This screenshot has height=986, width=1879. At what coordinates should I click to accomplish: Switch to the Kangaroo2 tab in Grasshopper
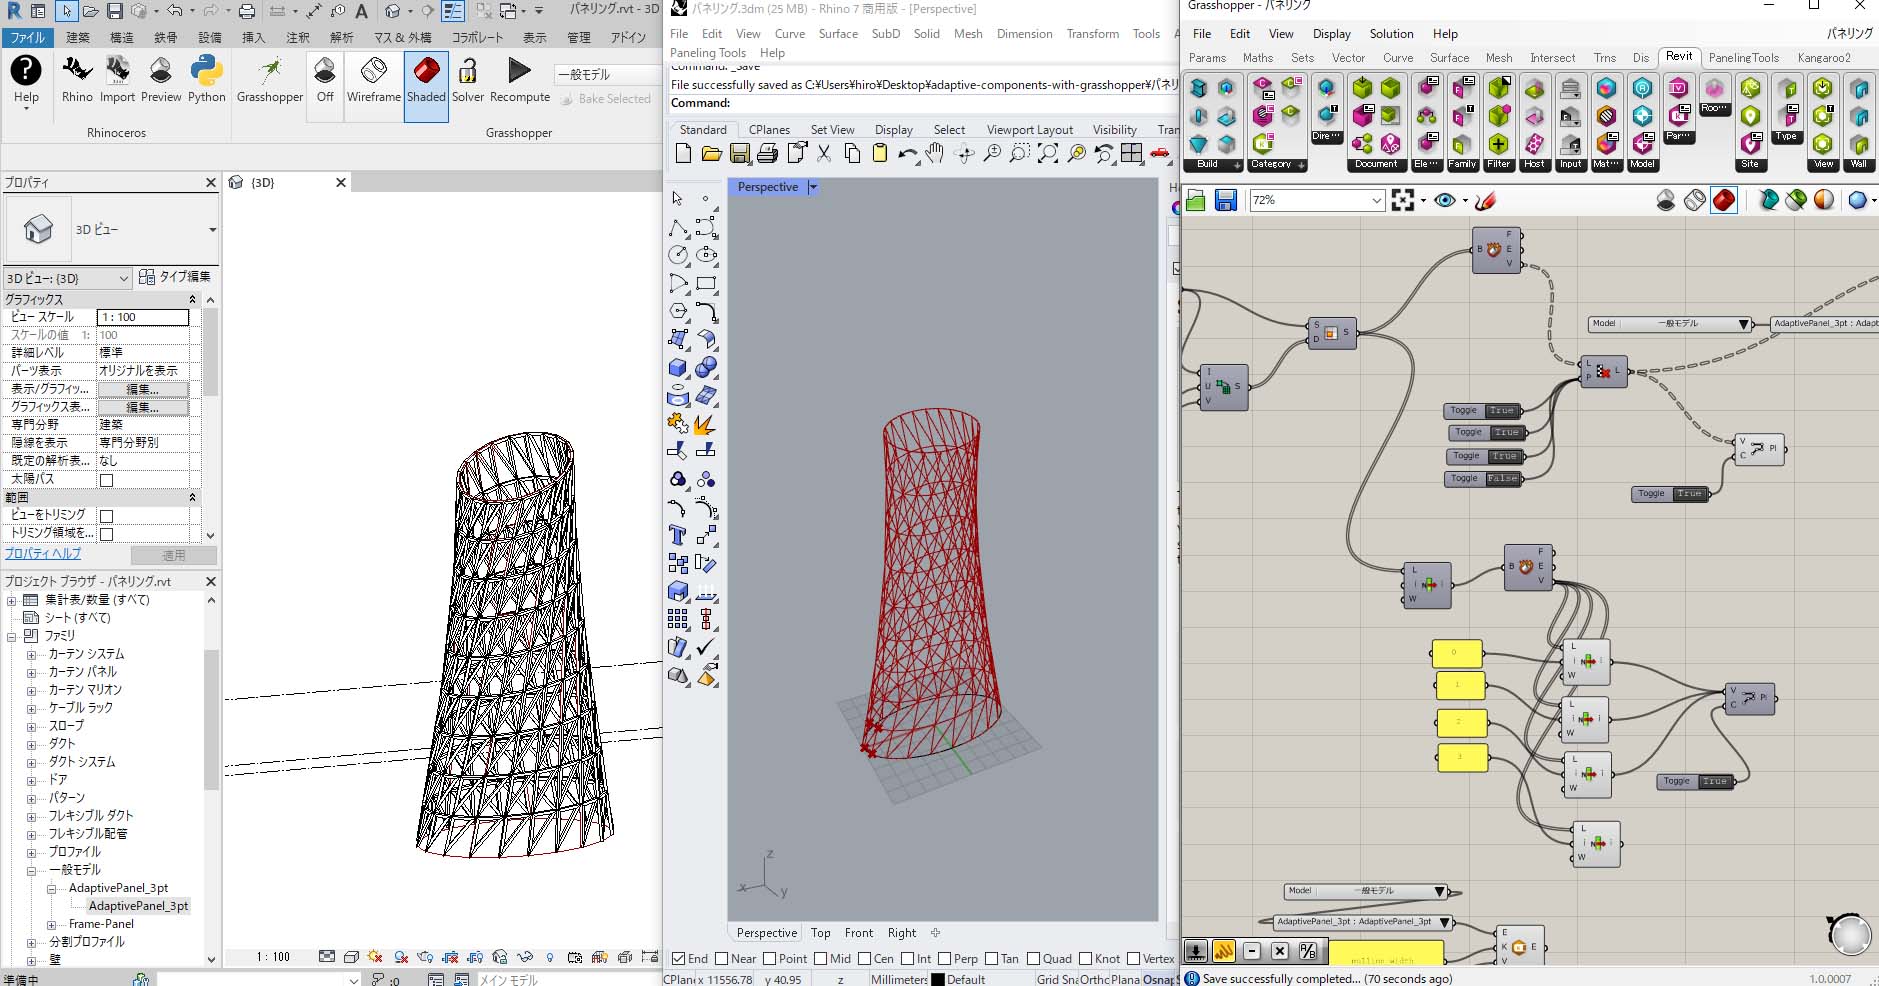[1824, 57]
